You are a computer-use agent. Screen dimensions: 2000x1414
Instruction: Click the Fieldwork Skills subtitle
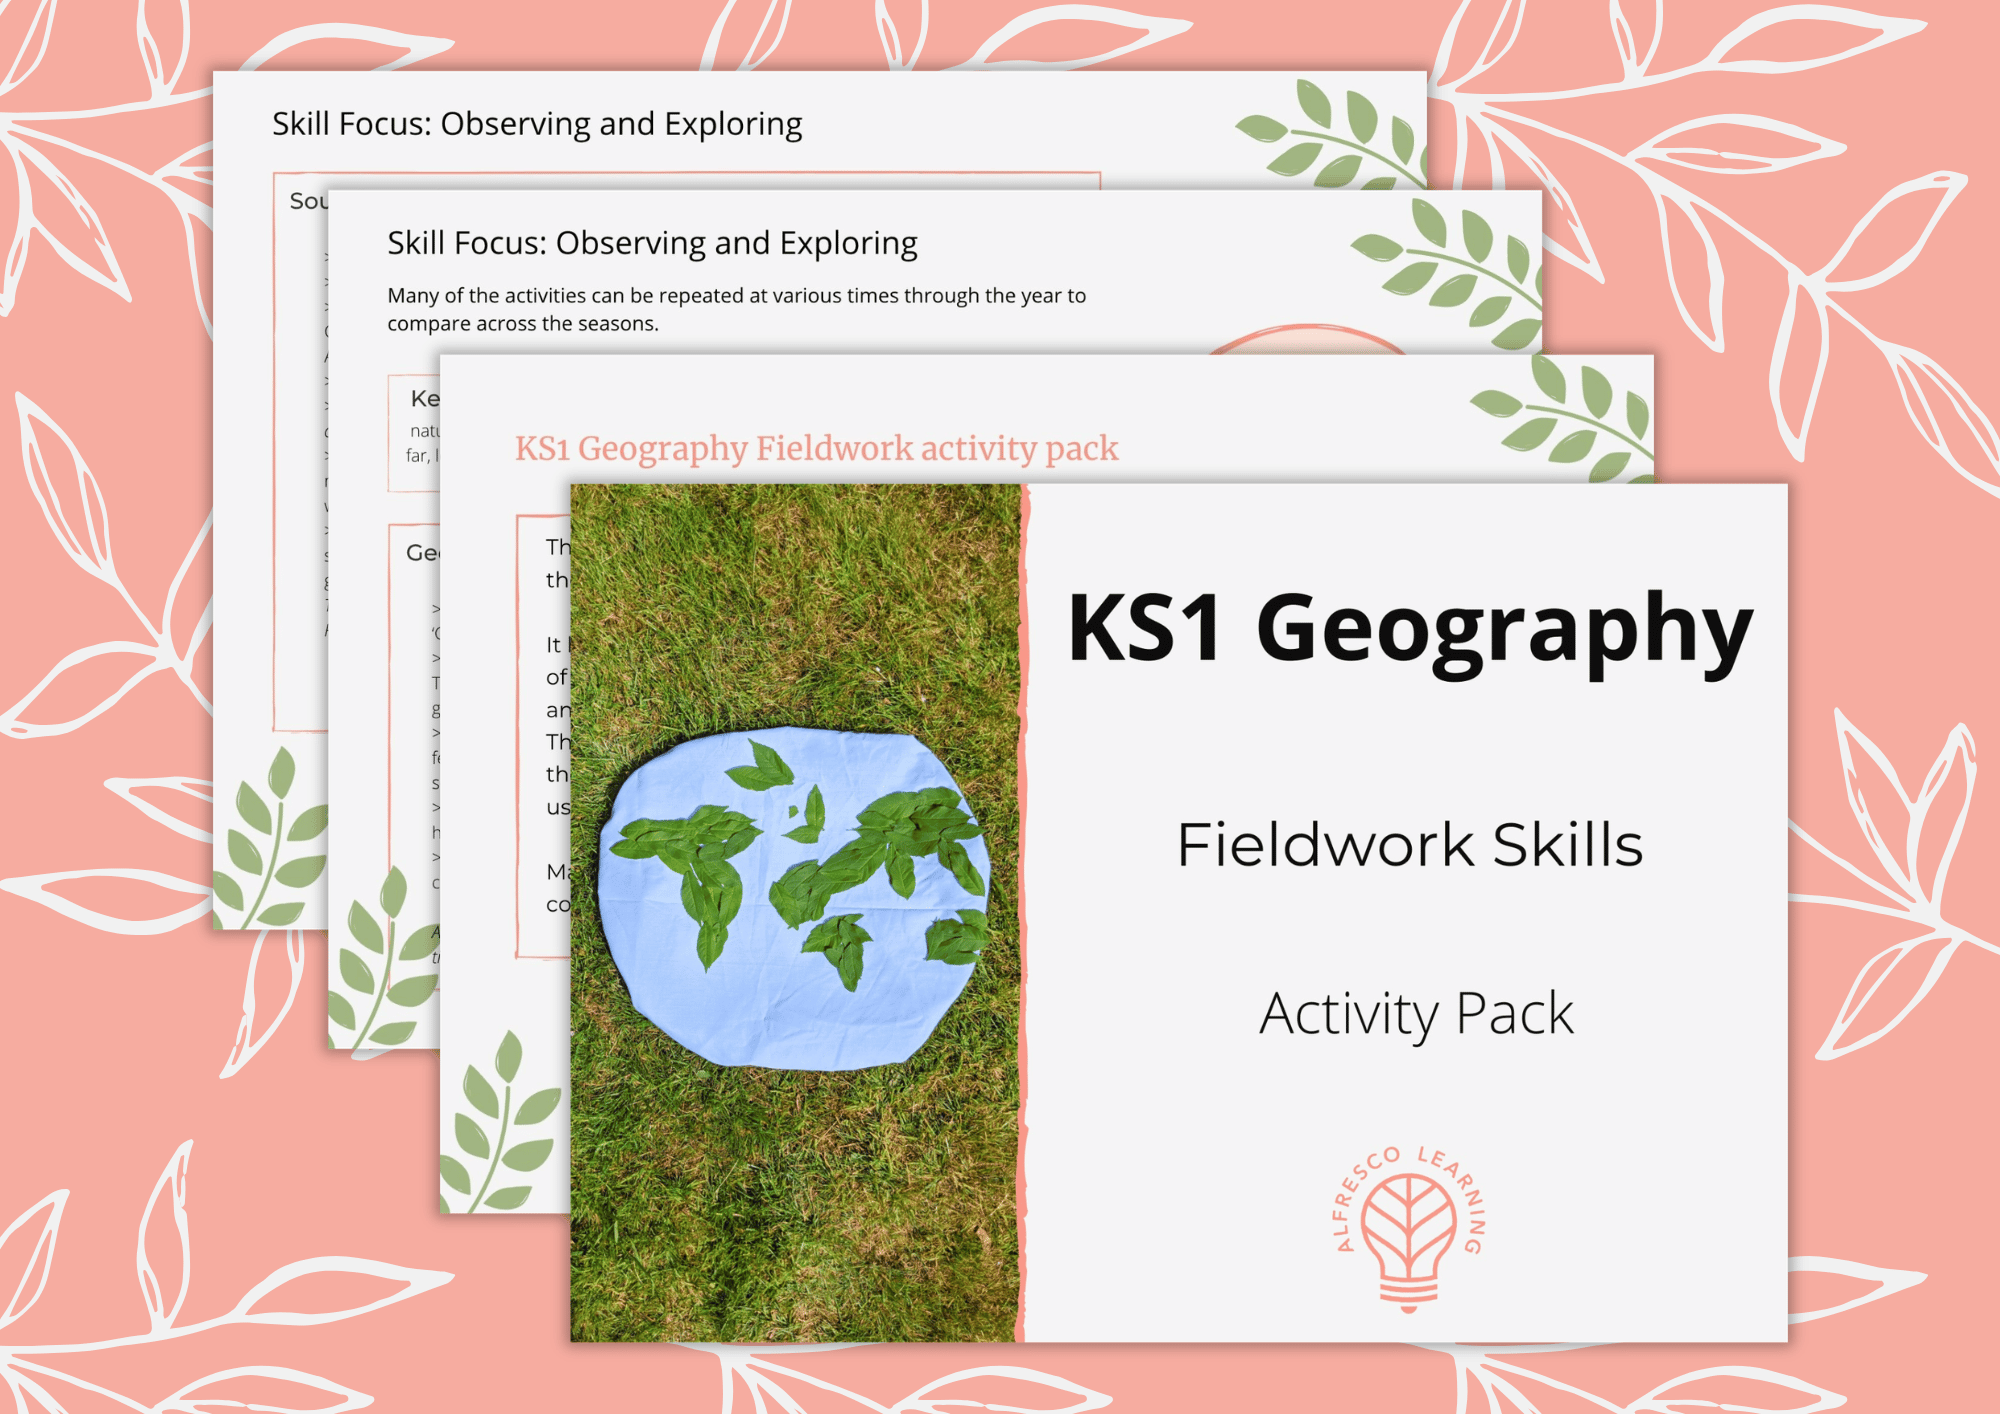tap(1412, 845)
